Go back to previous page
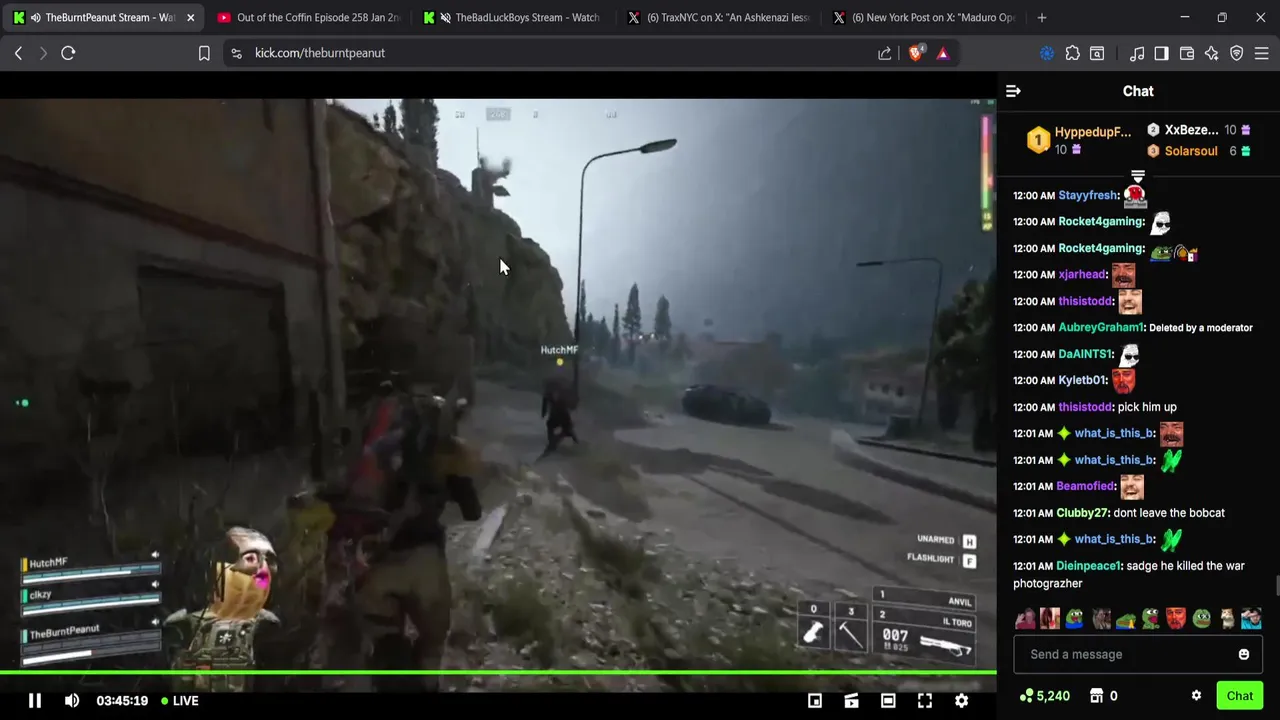This screenshot has height=720, width=1280. tap(18, 53)
